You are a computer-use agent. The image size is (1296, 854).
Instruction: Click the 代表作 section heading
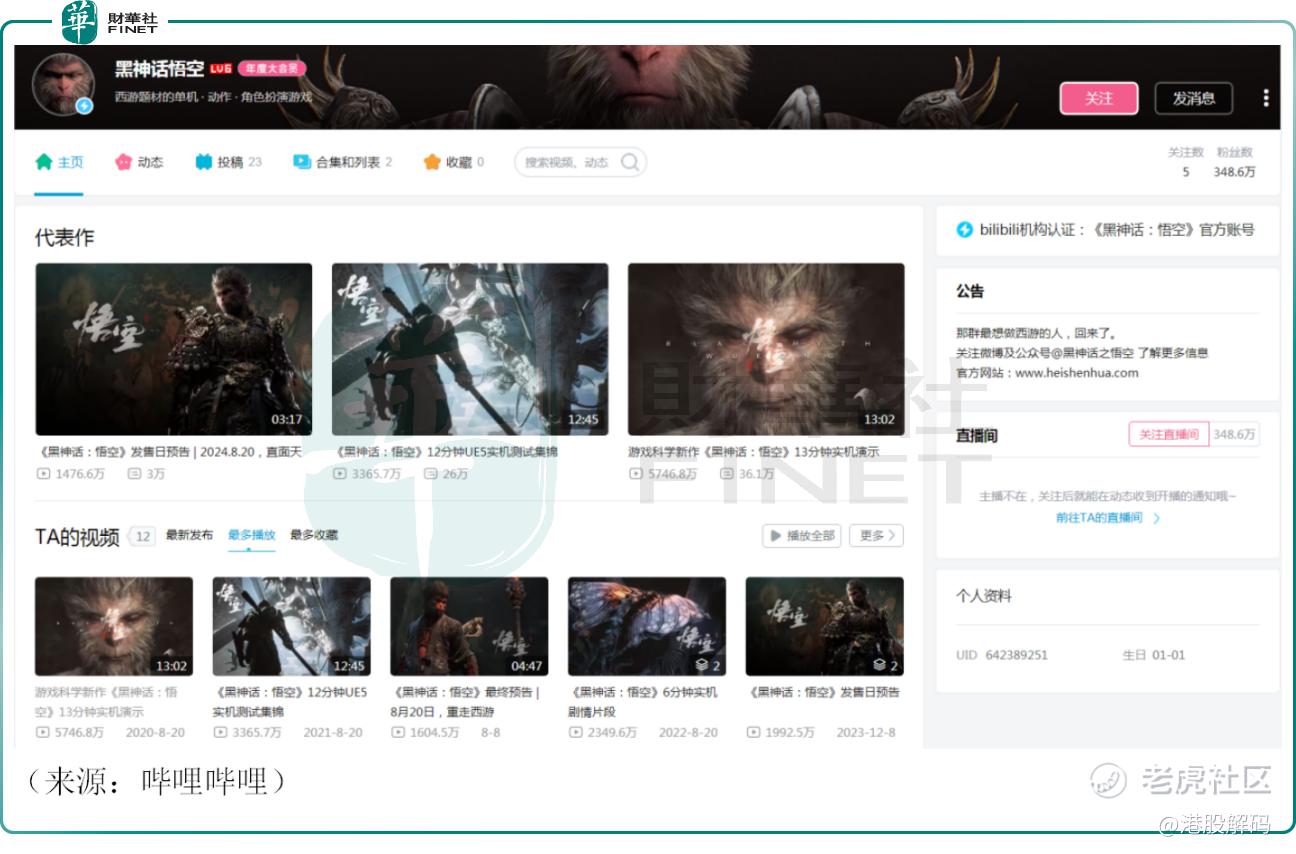tap(64, 238)
